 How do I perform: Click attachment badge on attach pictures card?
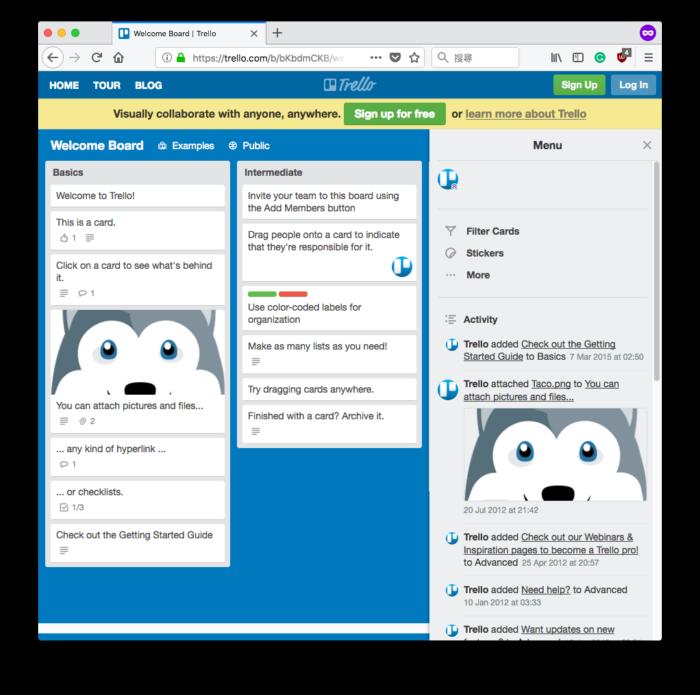pos(87,421)
